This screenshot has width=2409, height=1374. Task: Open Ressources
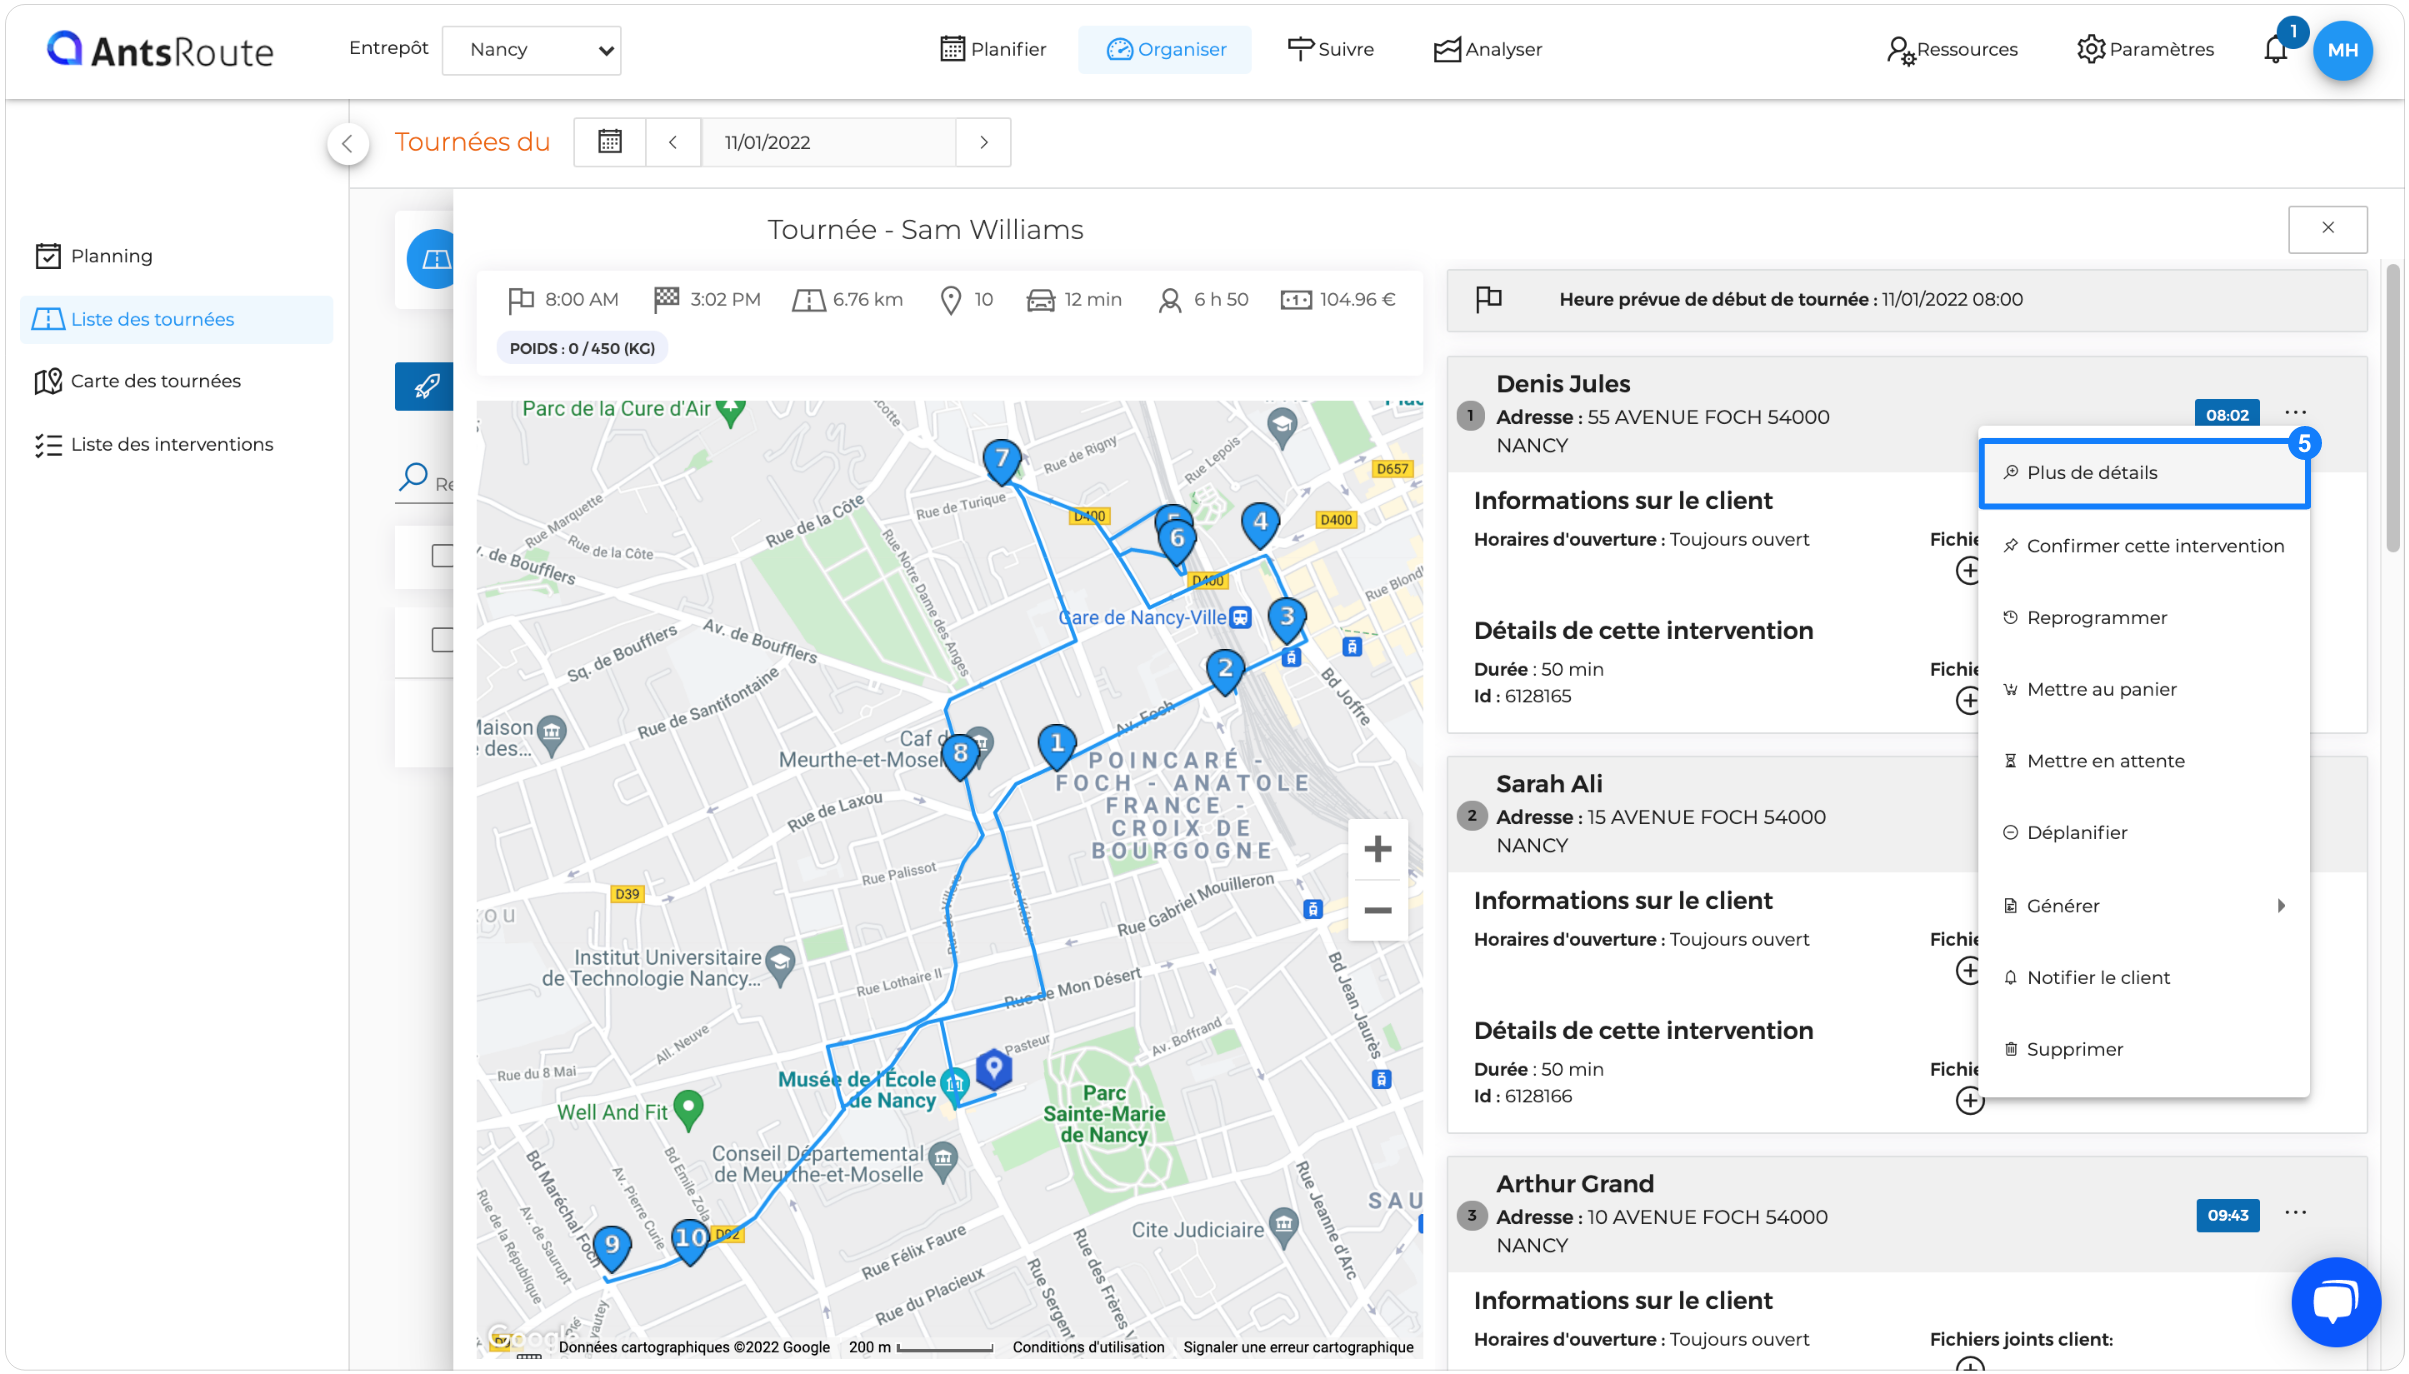[1950, 50]
